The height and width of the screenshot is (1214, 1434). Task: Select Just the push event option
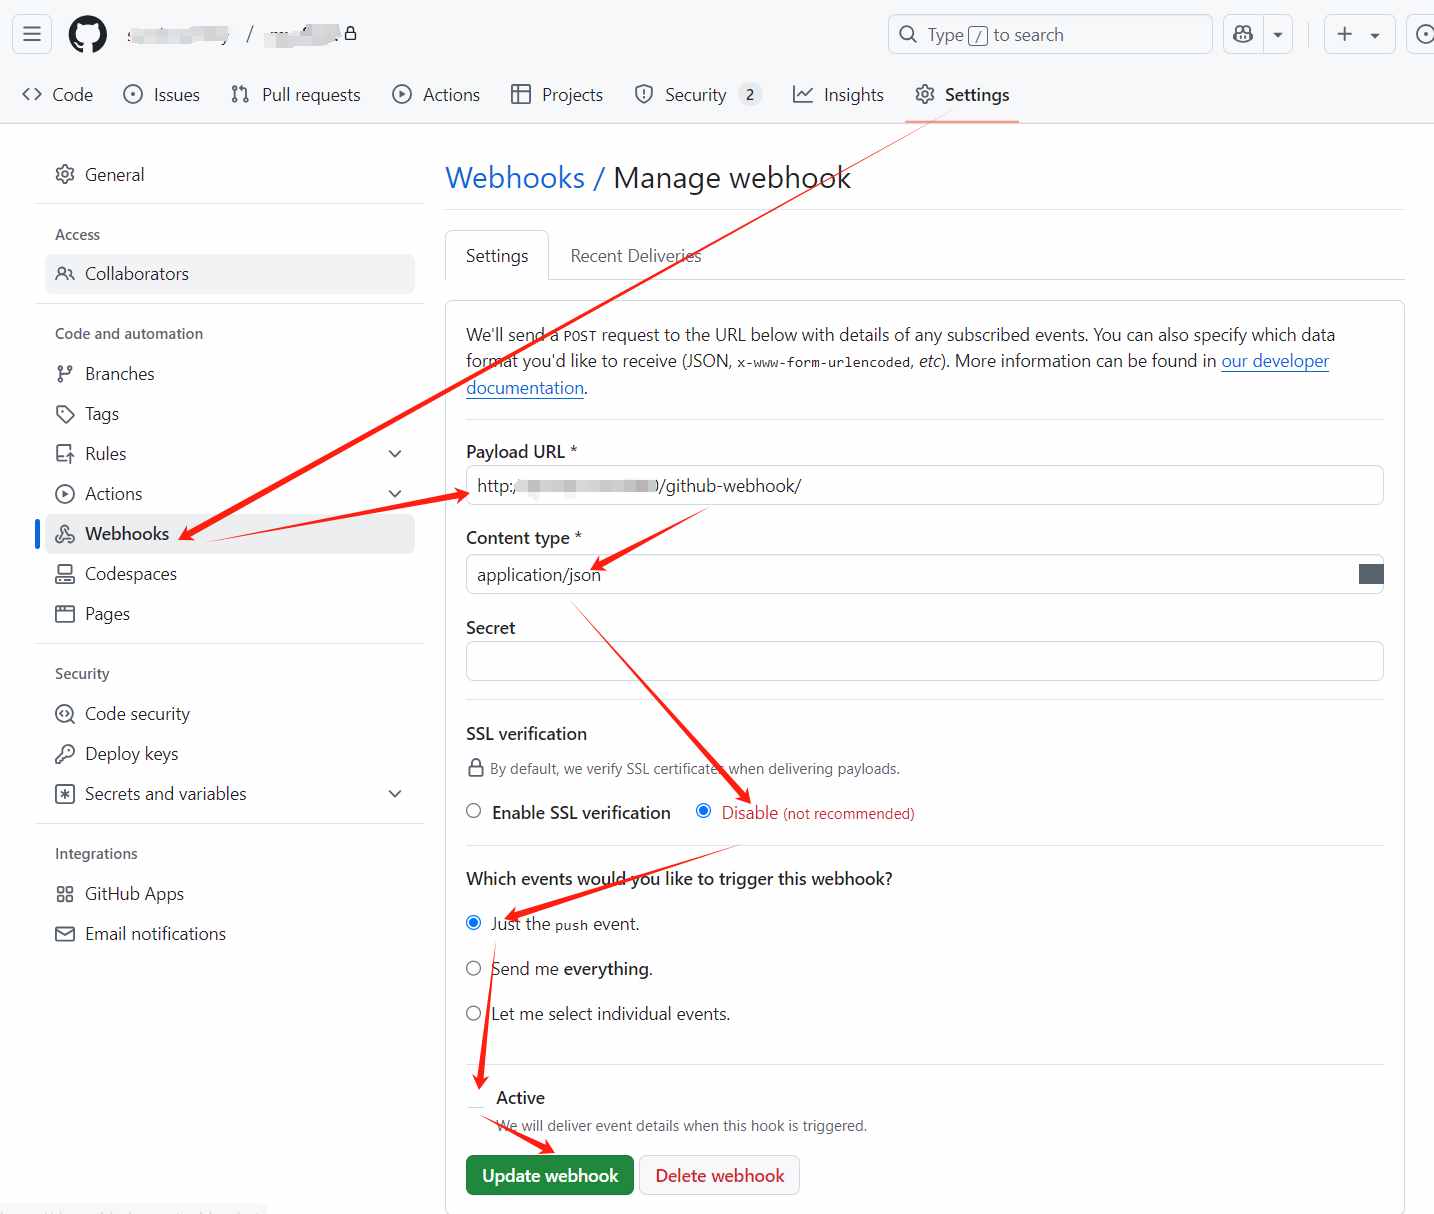[474, 923]
